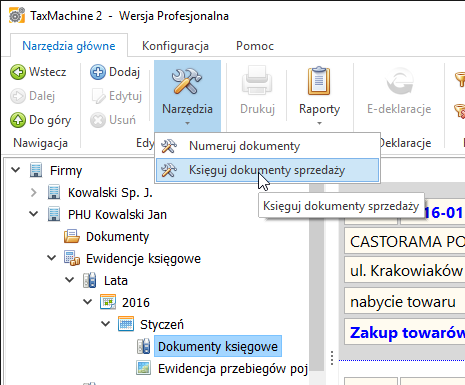465x385 pixels.
Task: Click the remove filter funnel icon
Action: [x=460, y=111]
